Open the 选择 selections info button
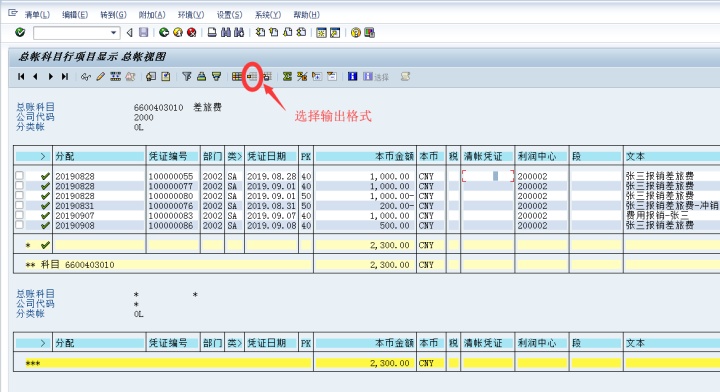720x392 pixels. click(376, 77)
